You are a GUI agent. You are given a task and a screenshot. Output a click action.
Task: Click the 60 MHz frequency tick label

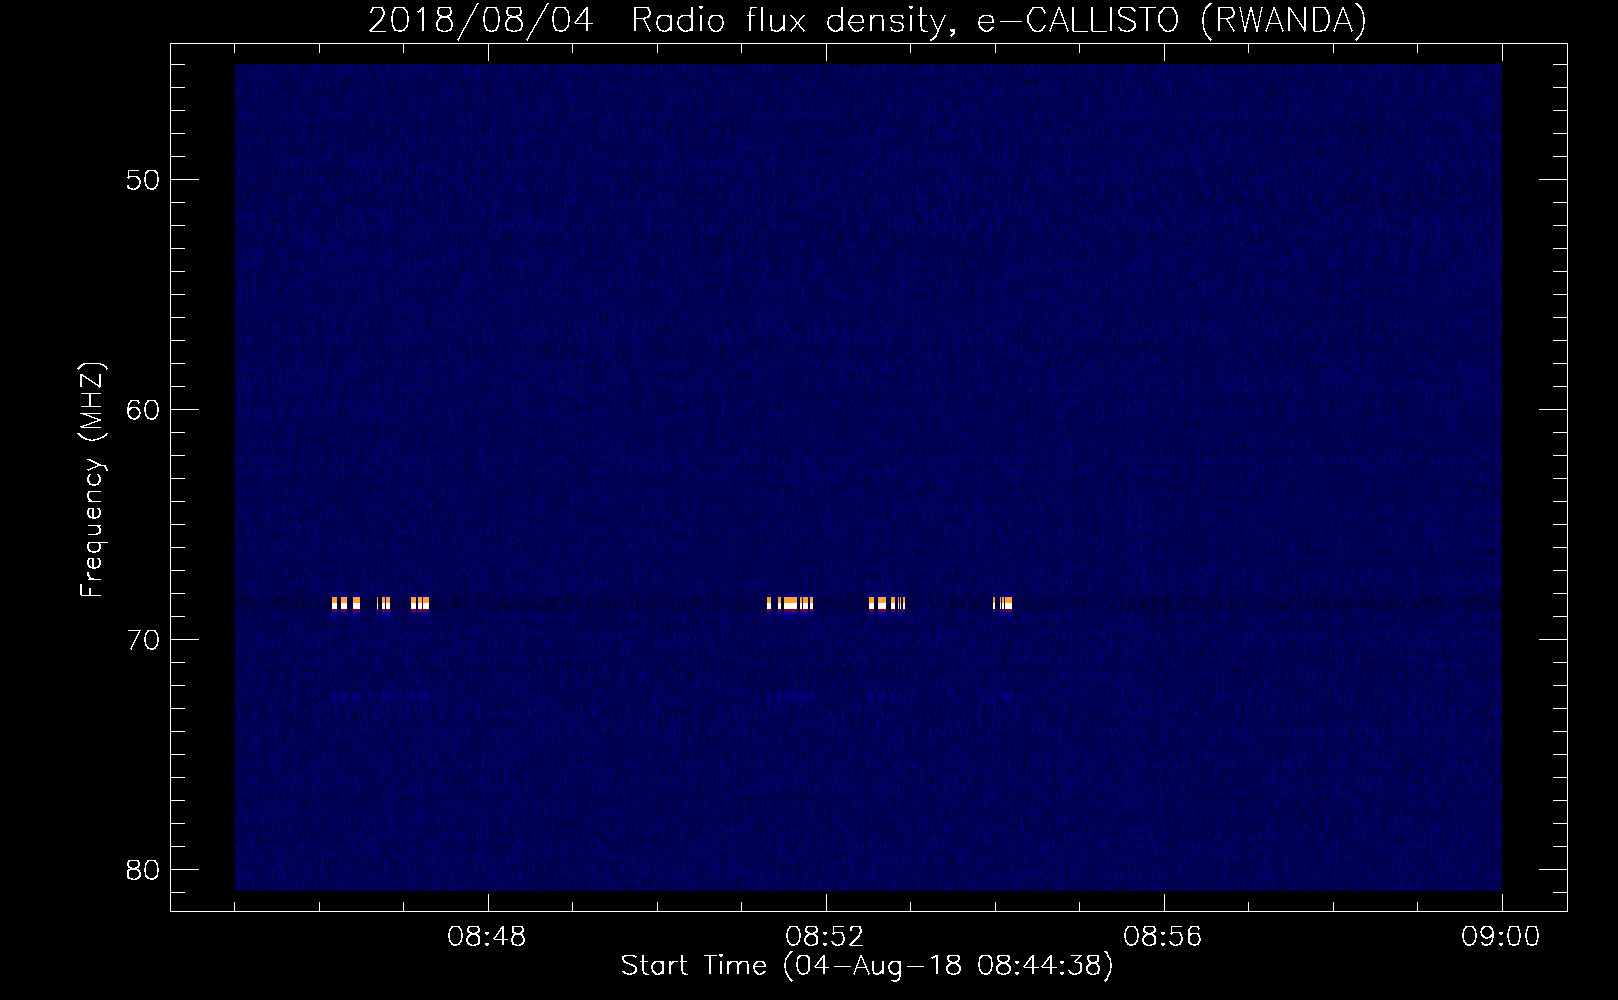pos(143,410)
